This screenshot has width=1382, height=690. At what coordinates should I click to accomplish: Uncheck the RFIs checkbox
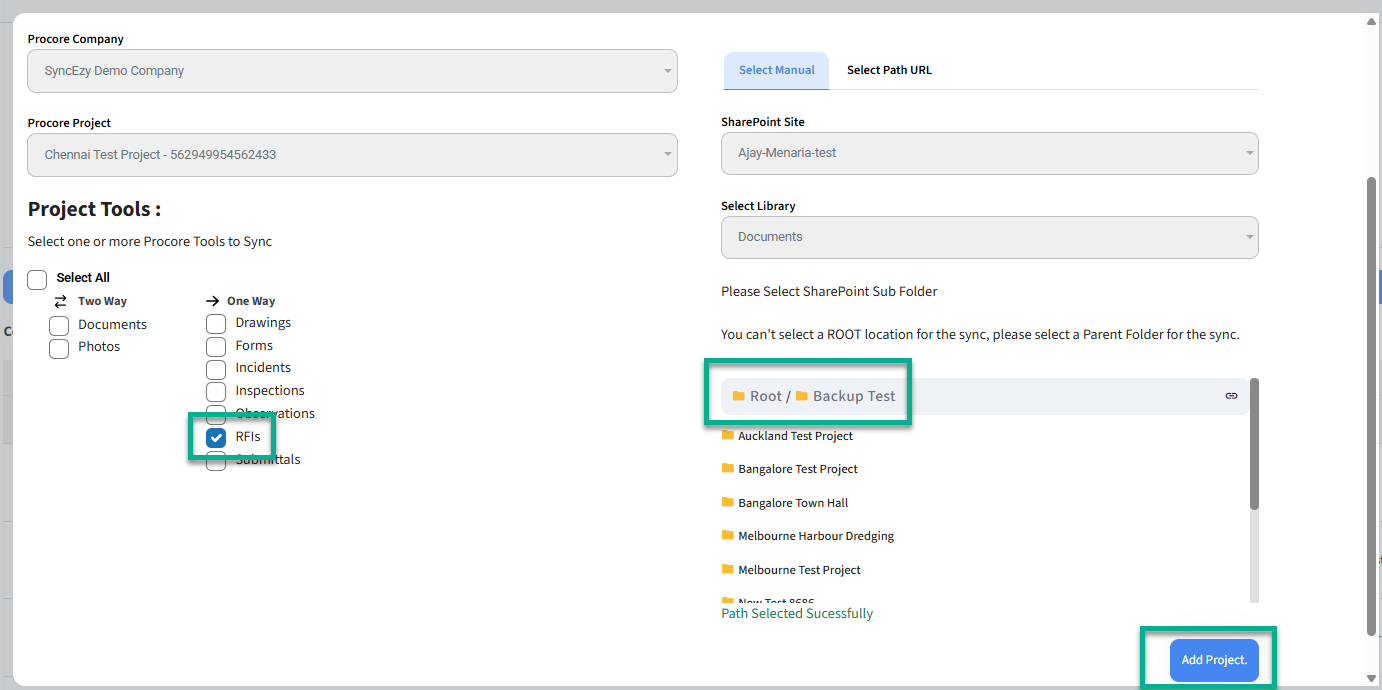[x=216, y=438]
